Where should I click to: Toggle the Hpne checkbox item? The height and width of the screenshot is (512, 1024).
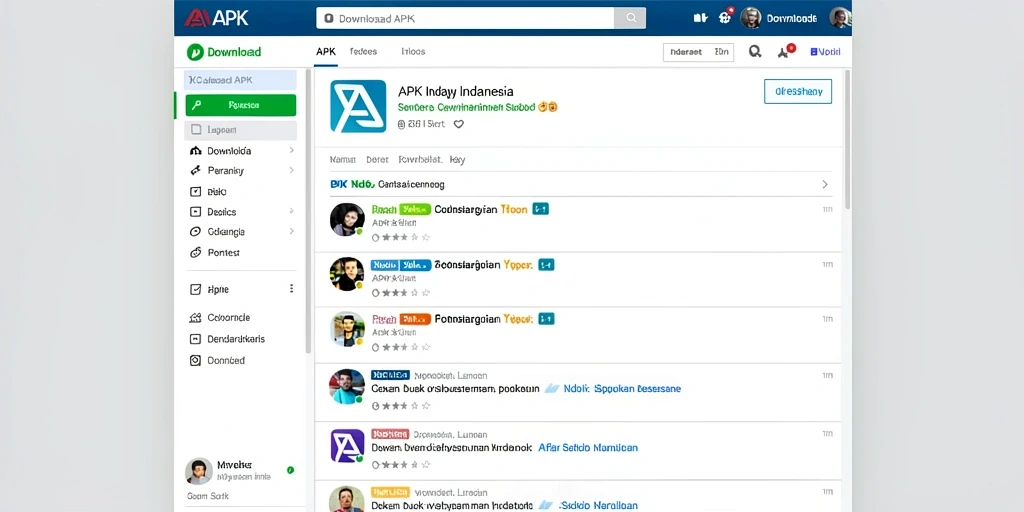195,289
